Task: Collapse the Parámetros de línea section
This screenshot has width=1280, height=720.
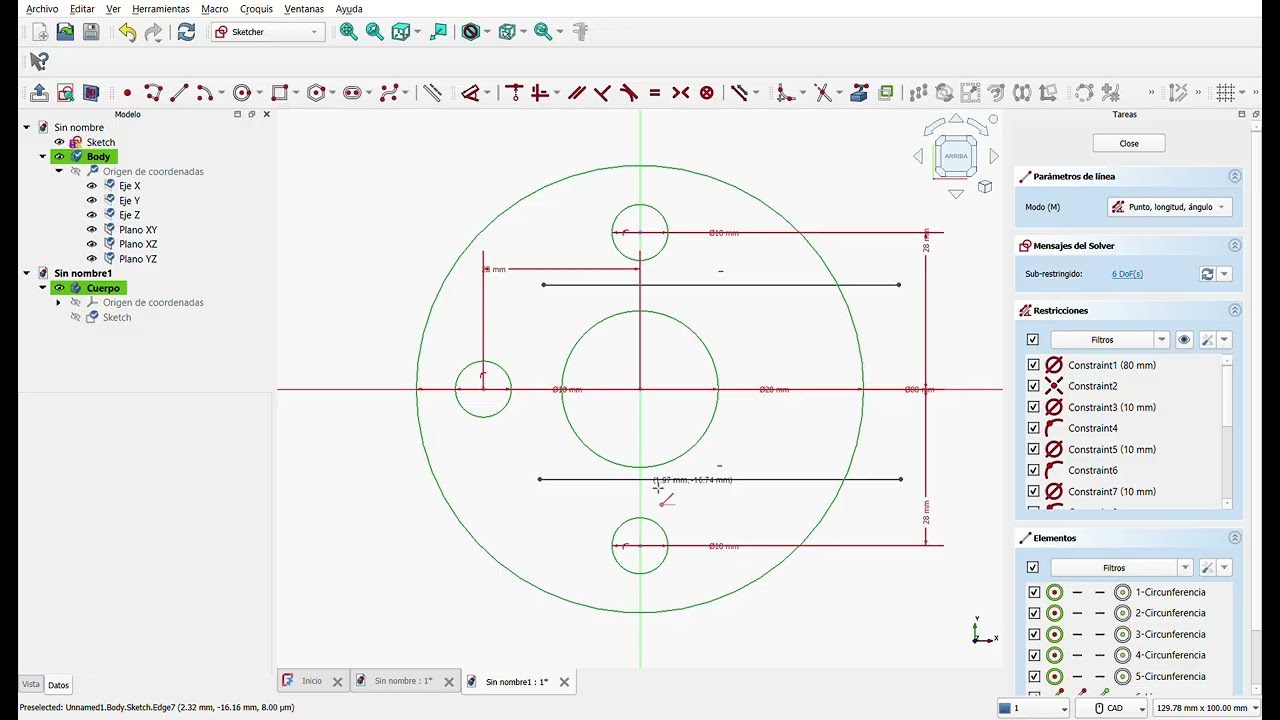Action: click(x=1234, y=176)
